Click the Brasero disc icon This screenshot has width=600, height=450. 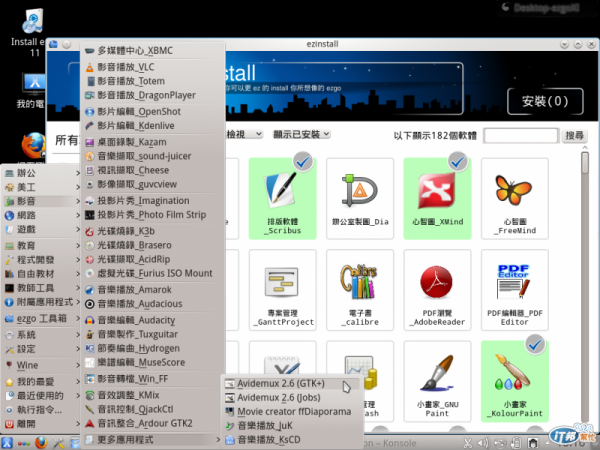click(90, 245)
